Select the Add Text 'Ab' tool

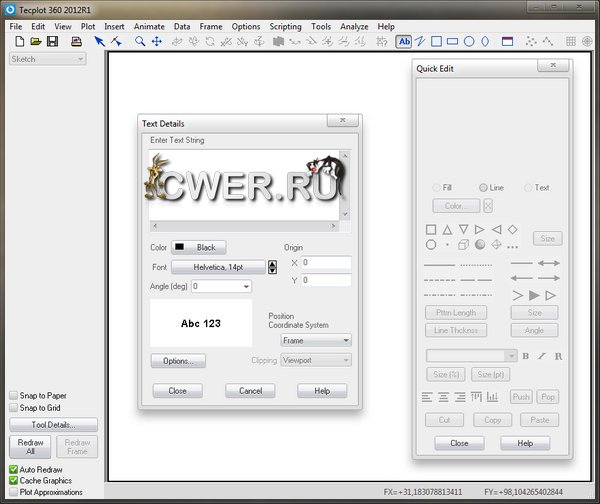(404, 41)
